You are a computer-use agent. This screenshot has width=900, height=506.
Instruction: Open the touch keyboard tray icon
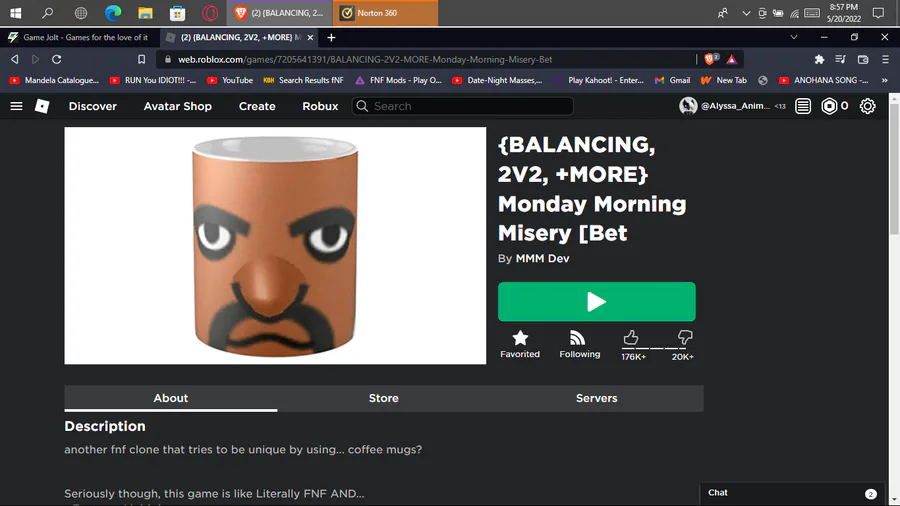pos(812,13)
